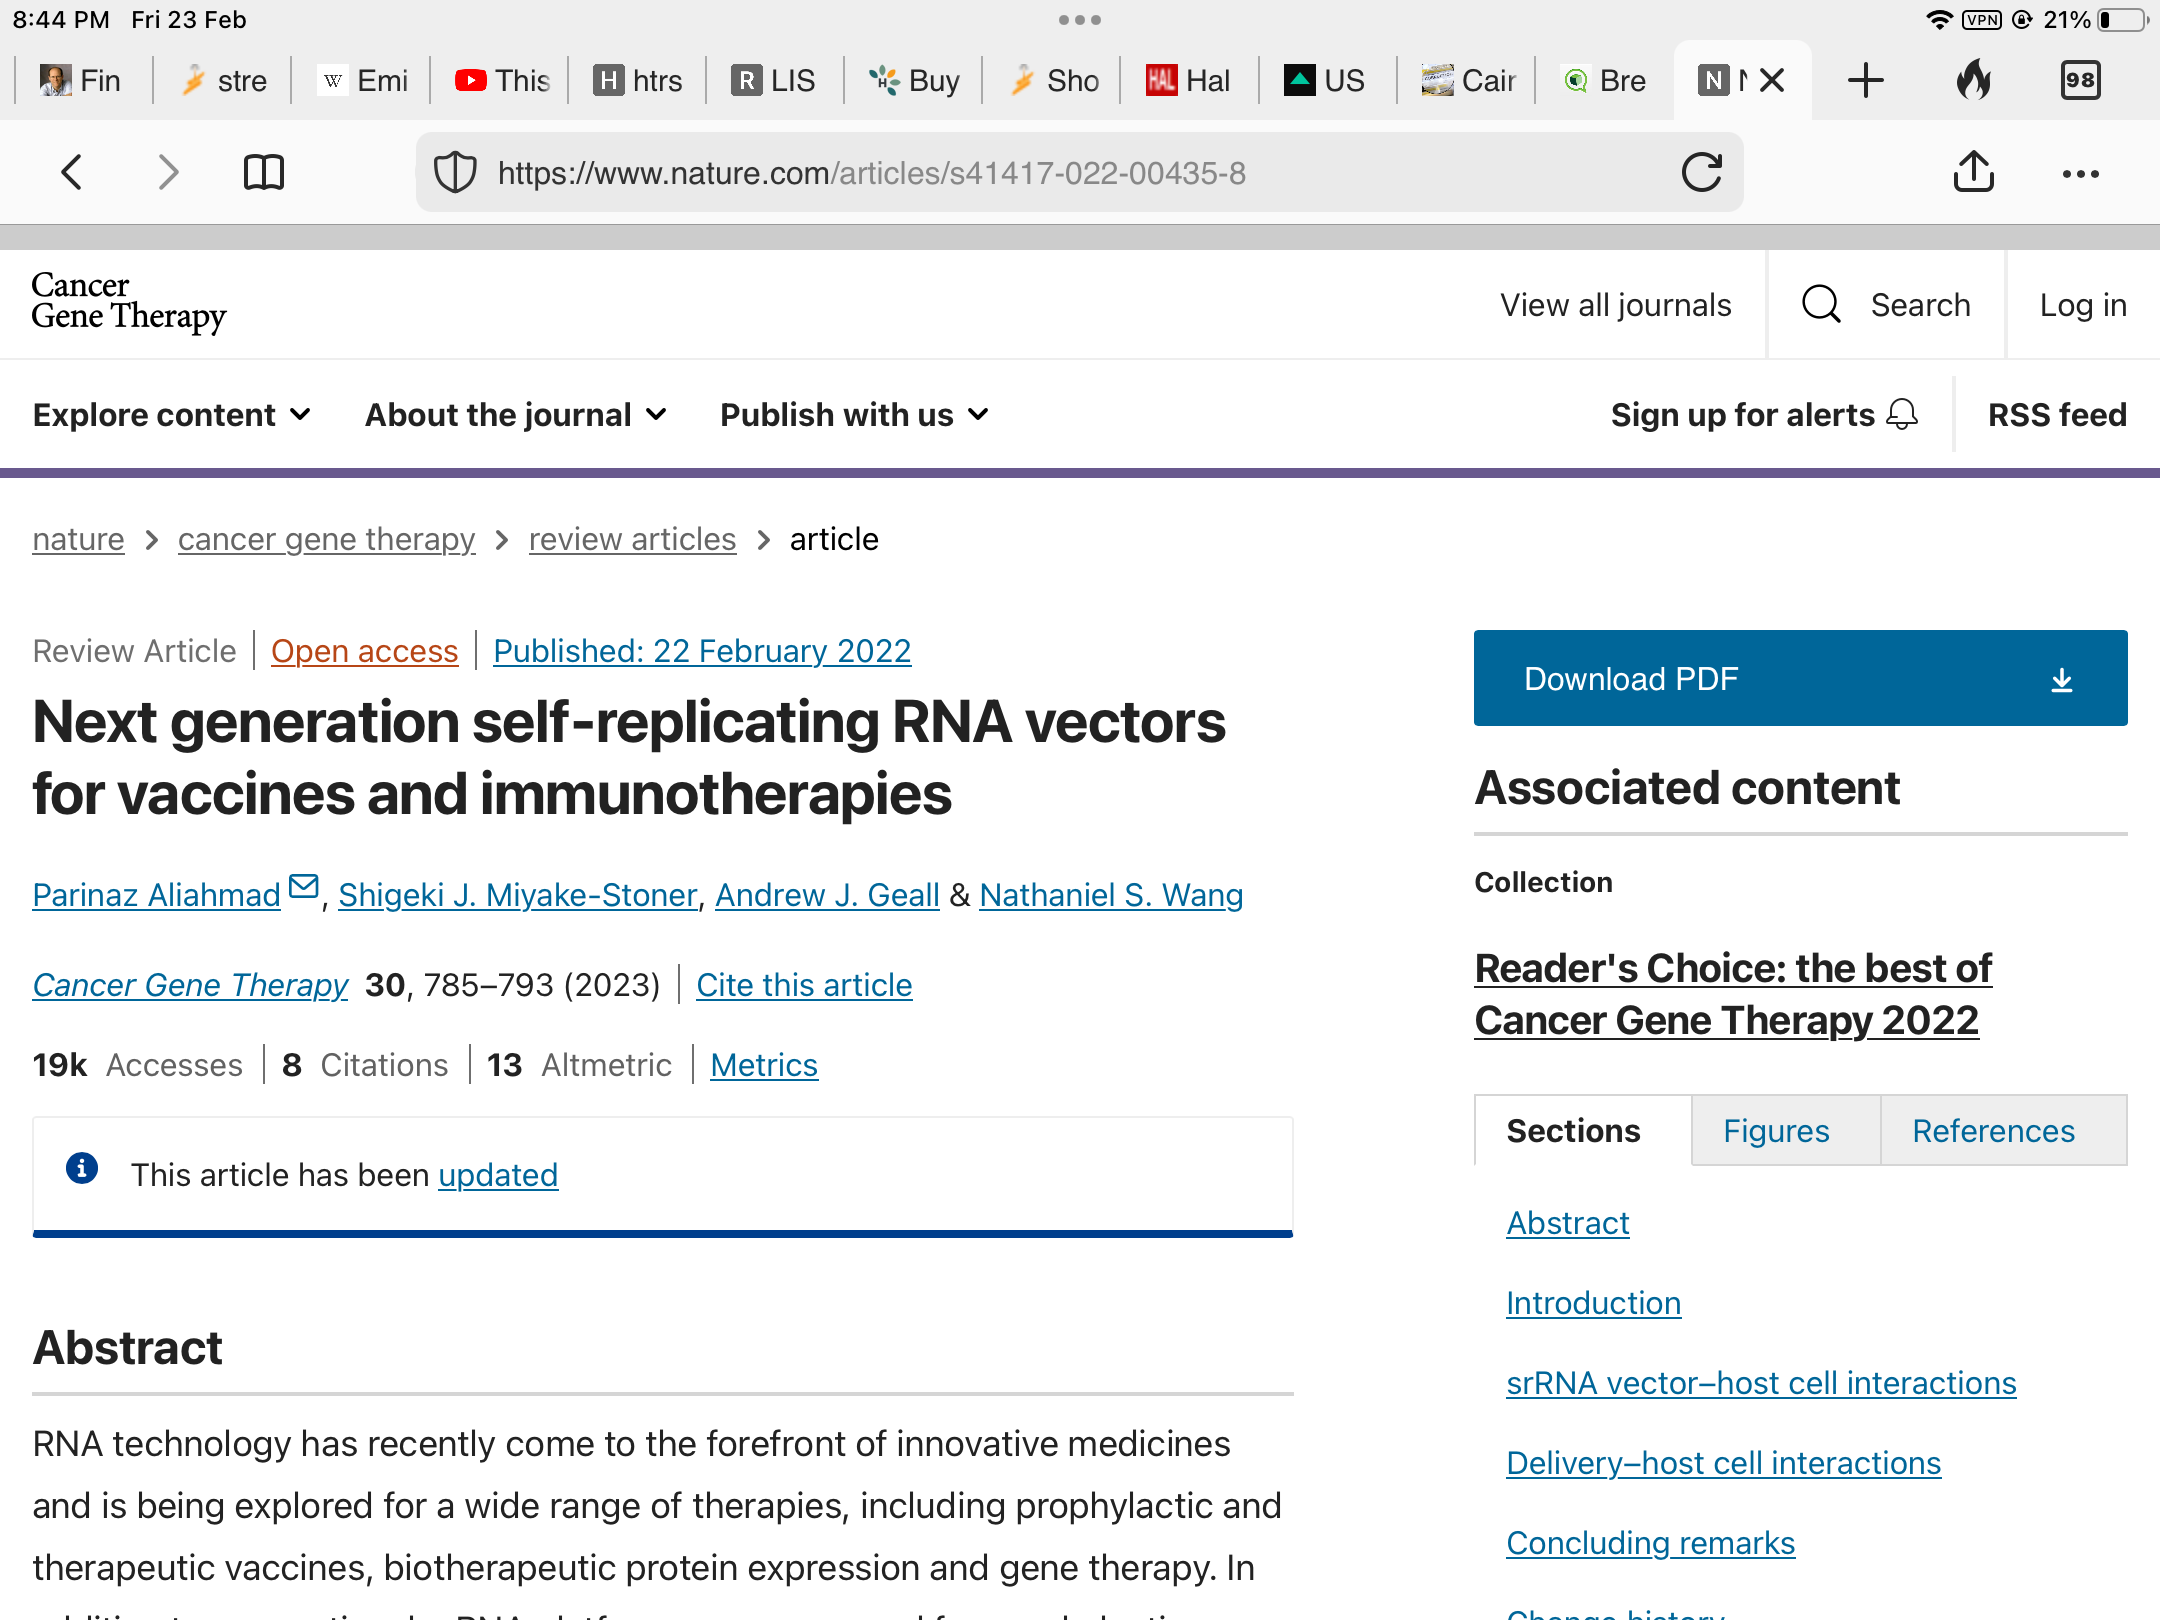The height and width of the screenshot is (1620, 2160).
Task: Click the Published: 22 February 2022 link
Action: tap(702, 651)
